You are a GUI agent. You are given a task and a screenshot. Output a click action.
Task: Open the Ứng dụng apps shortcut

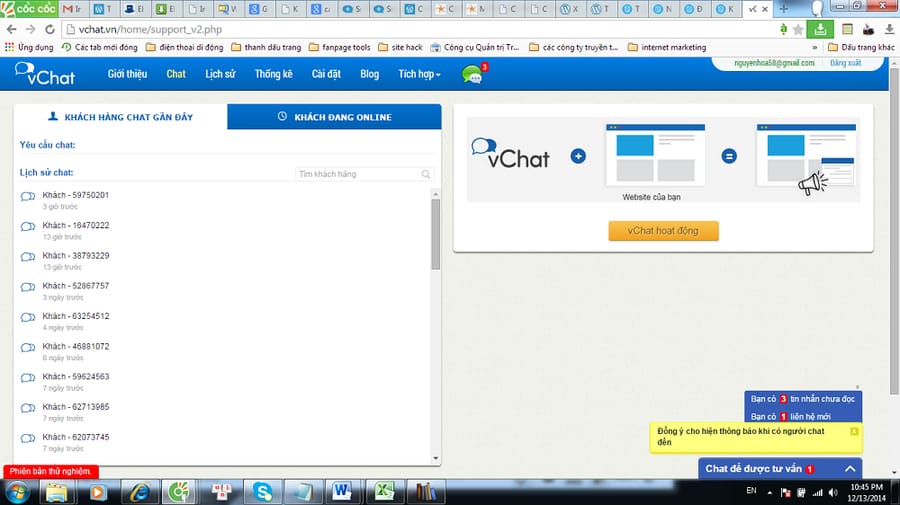[x=29, y=48]
